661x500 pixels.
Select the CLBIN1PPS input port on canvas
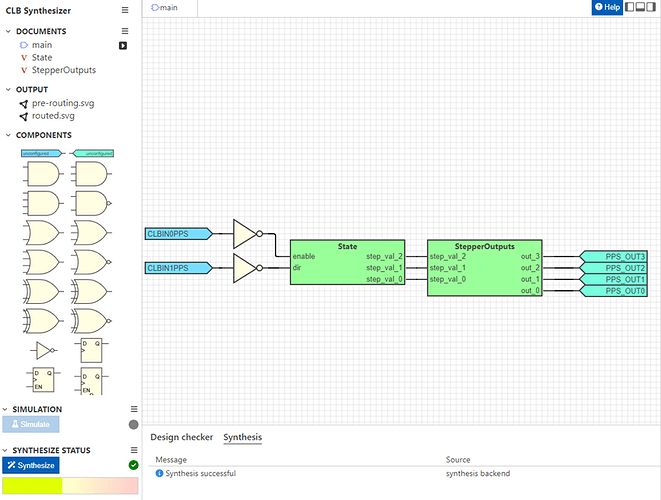coord(179,268)
